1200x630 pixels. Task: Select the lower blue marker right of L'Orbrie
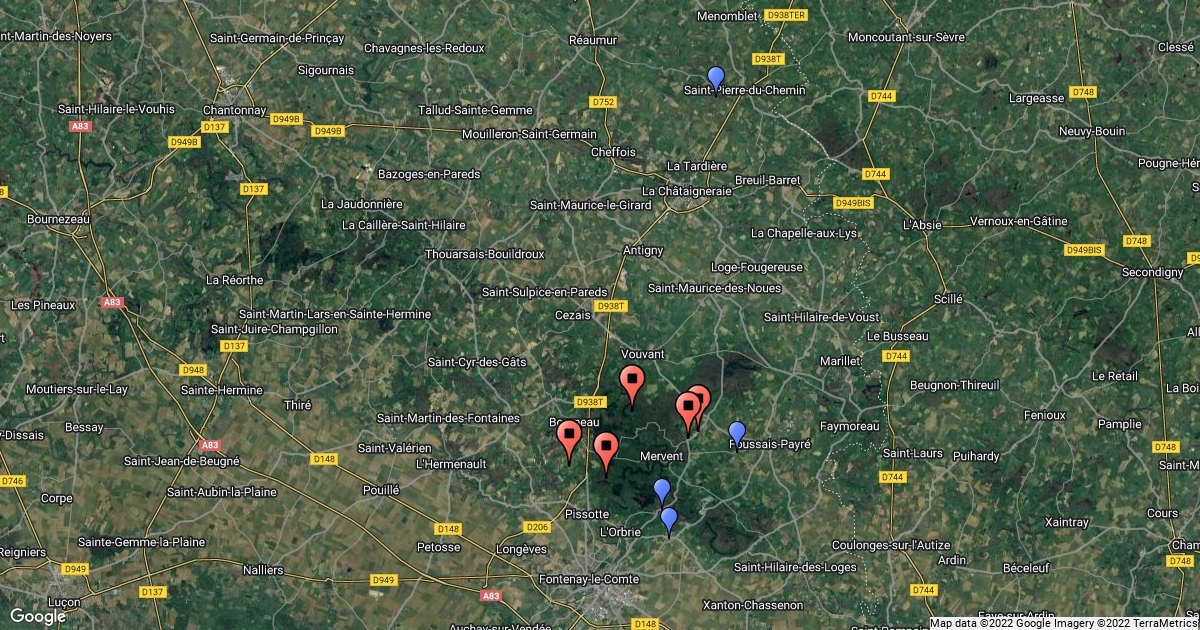(x=669, y=520)
